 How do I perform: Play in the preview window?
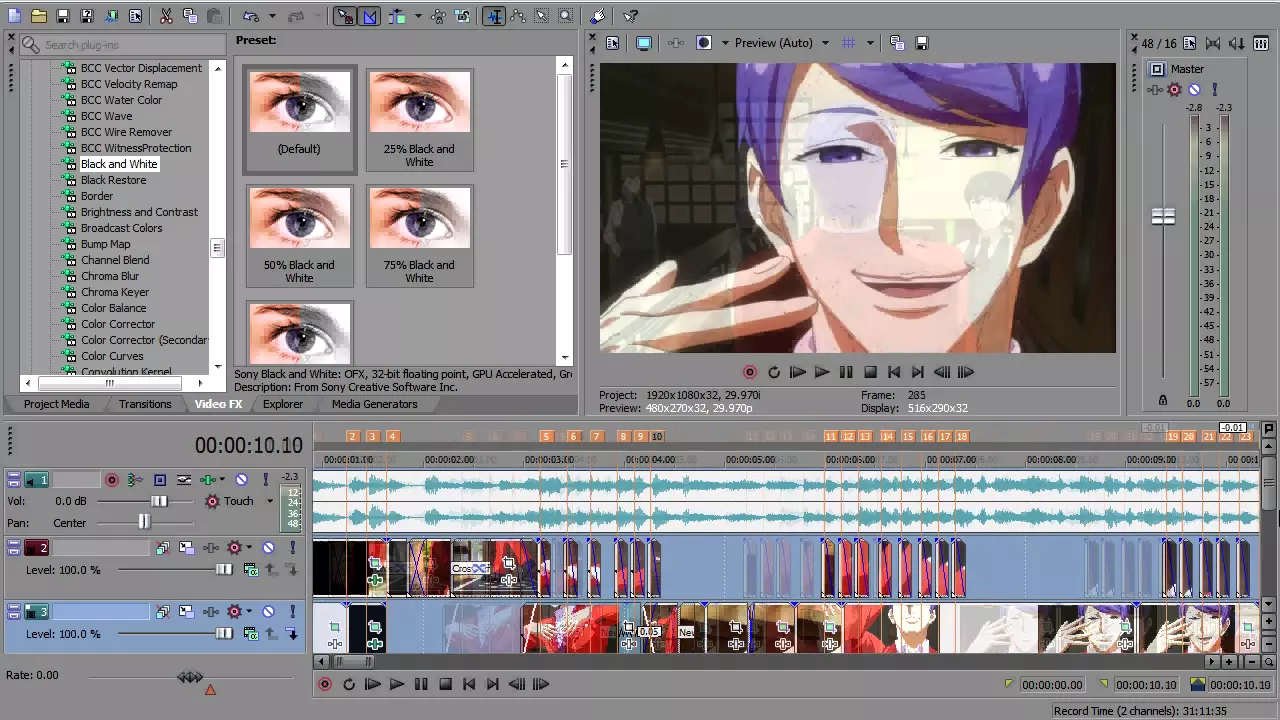tap(822, 372)
